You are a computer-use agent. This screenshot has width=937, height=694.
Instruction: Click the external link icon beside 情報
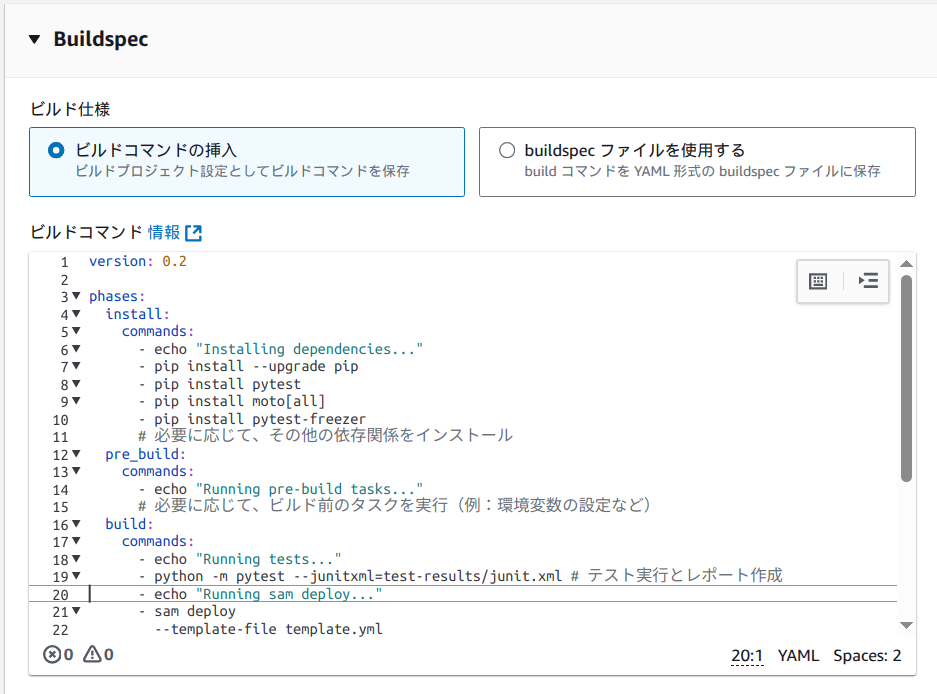194,233
